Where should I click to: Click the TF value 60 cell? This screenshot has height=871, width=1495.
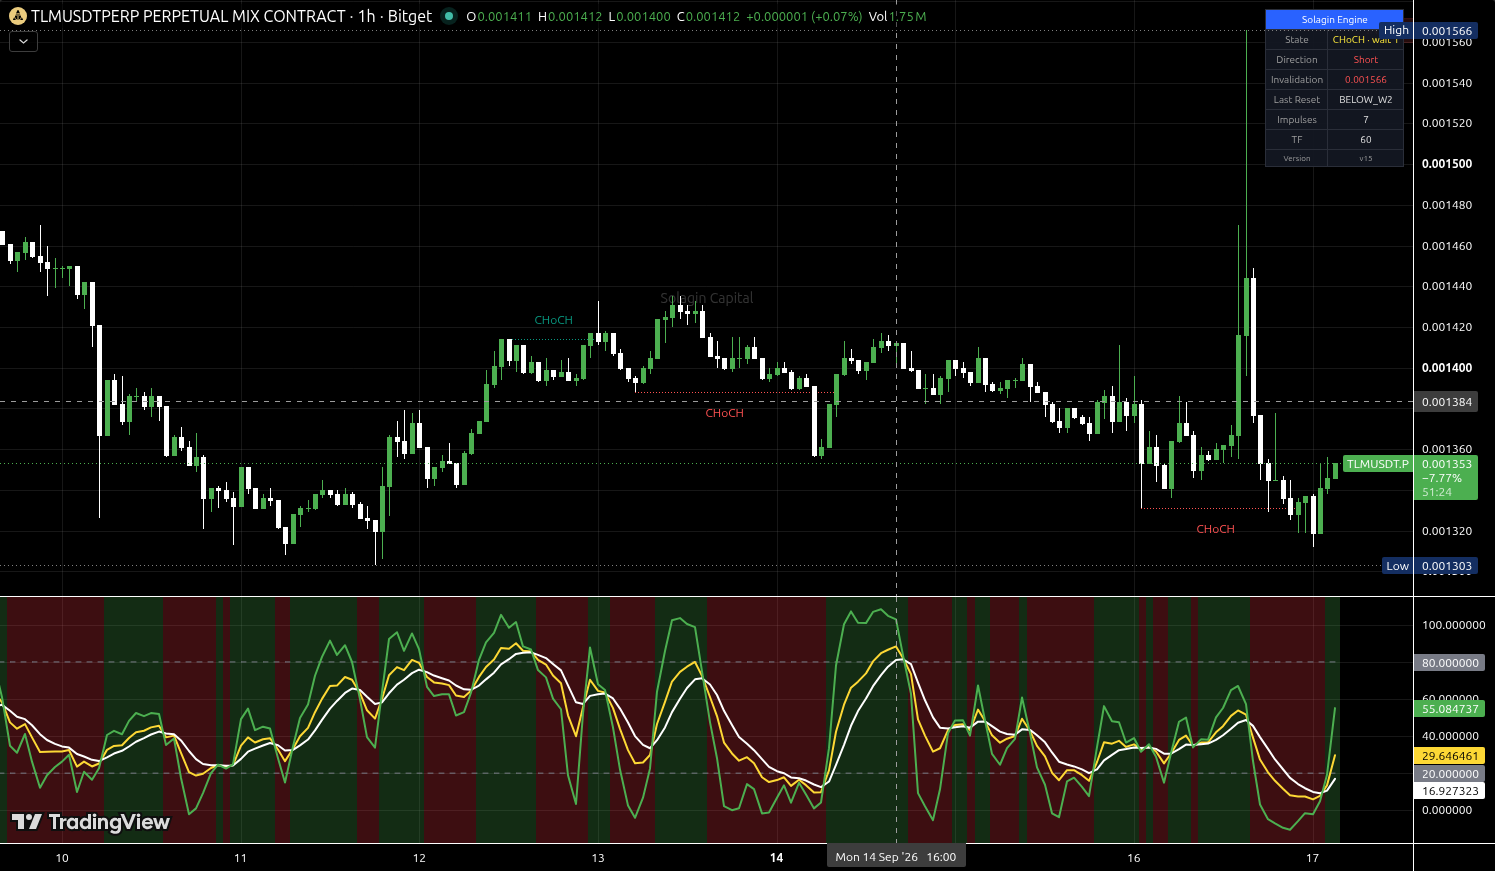(1365, 140)
